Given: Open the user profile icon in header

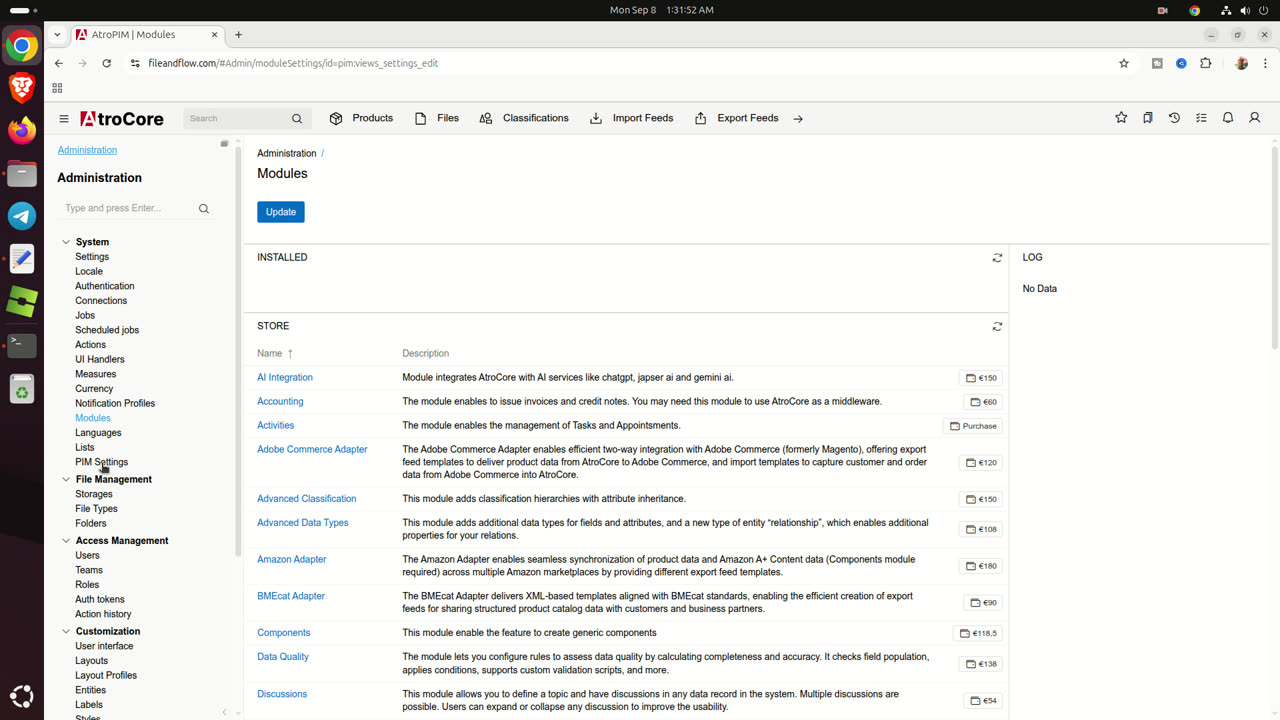Looking at the screenshot, I should click(x=1255, y=118).
